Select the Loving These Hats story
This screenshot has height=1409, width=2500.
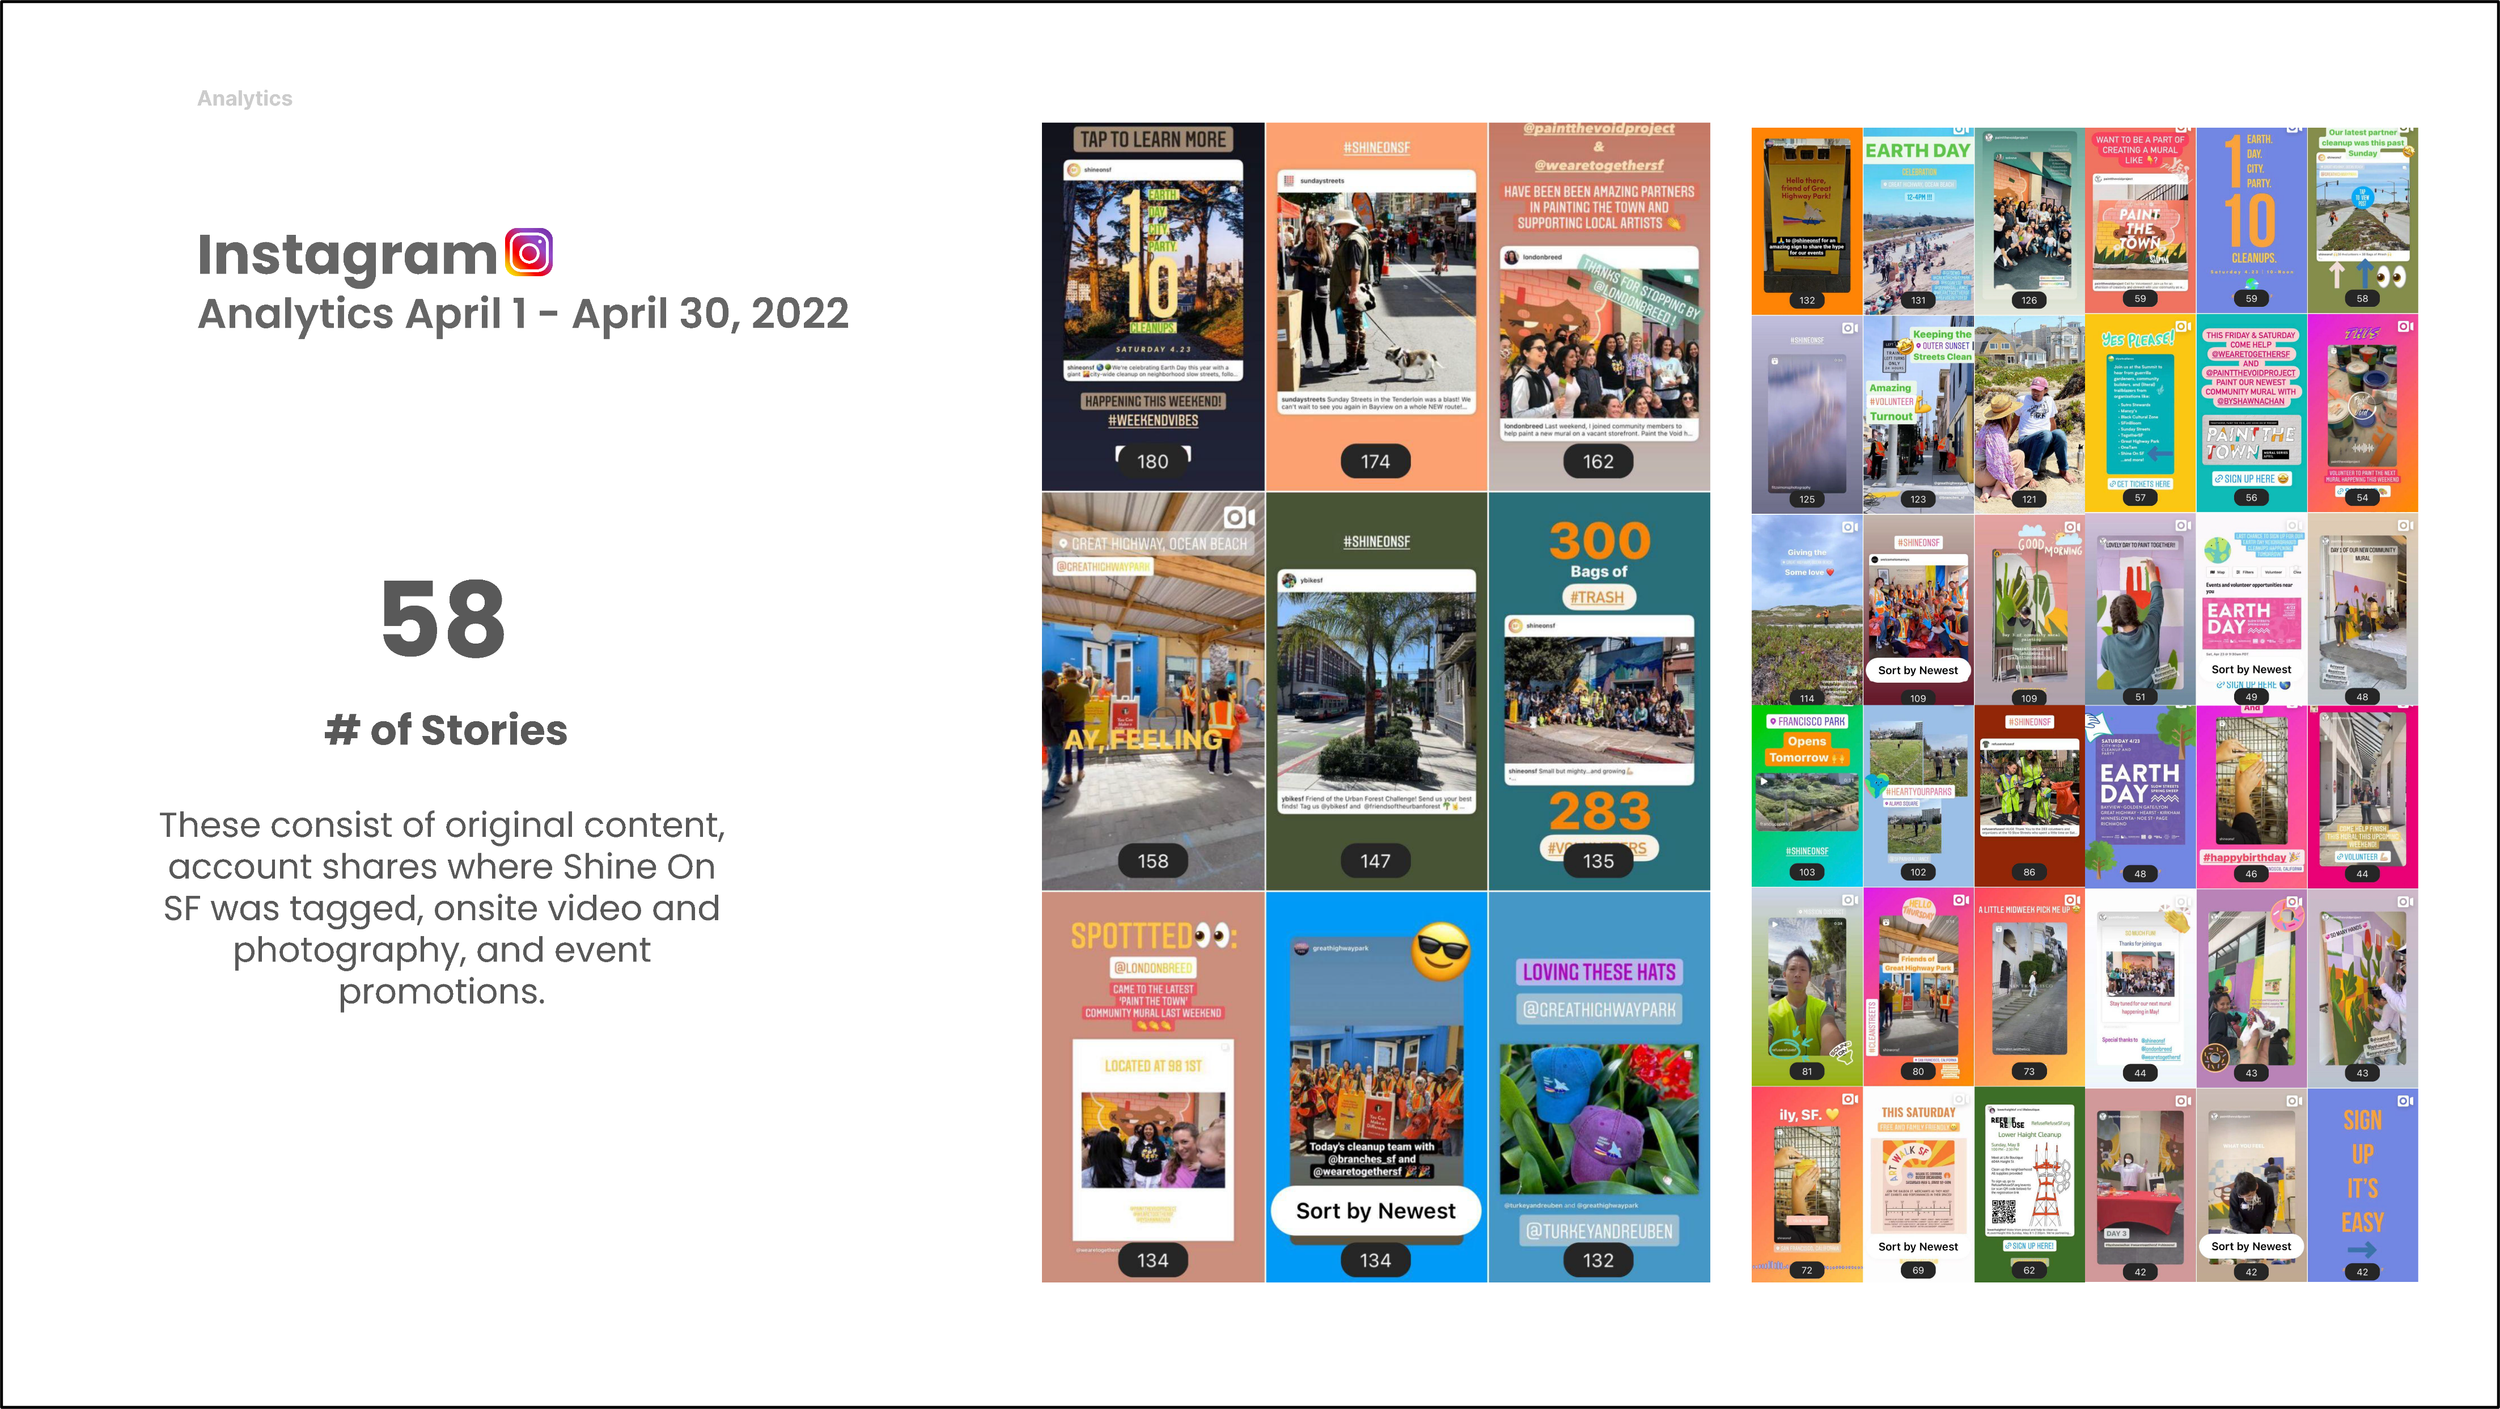tap(1598, 1085)
